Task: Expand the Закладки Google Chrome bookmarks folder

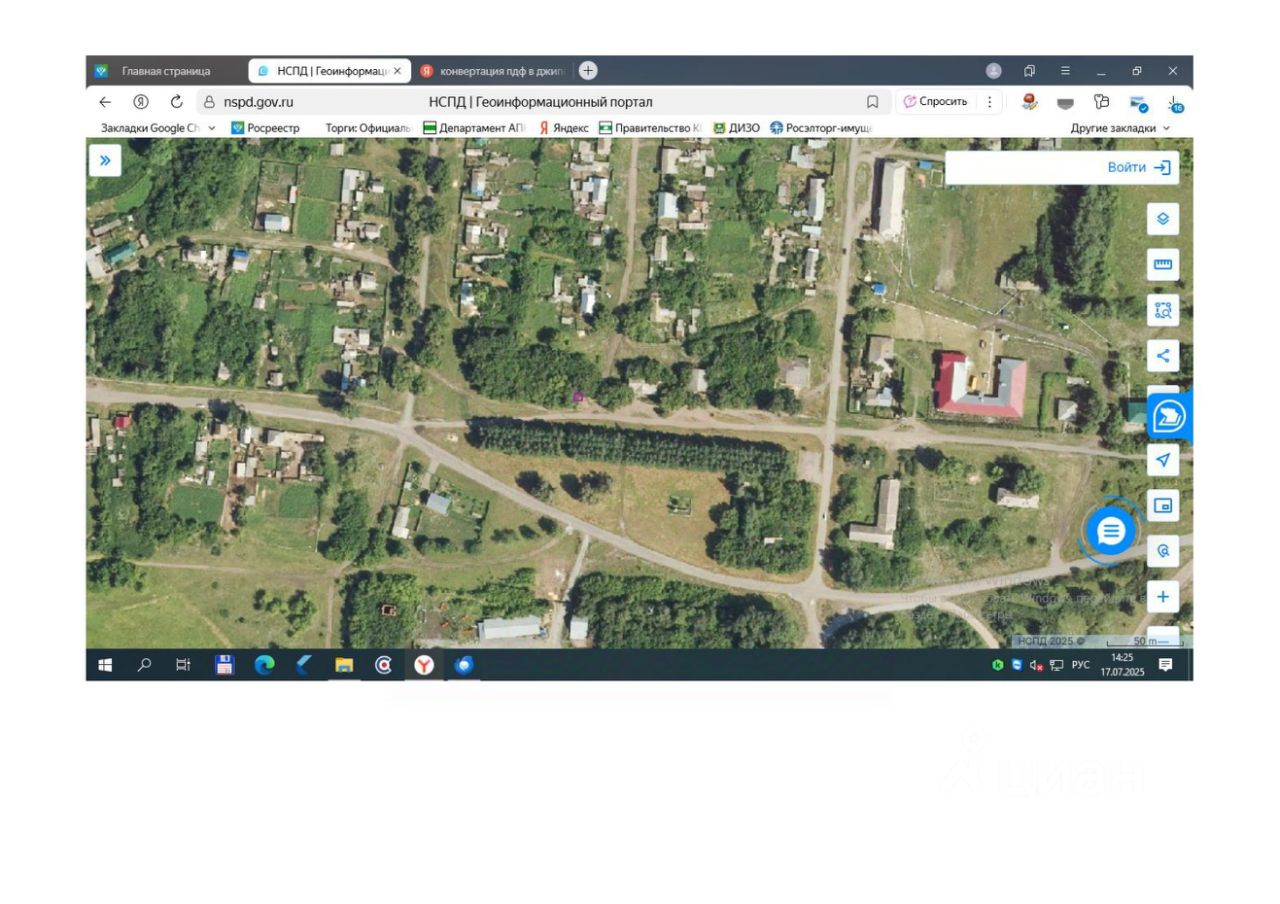Action: click(x=158, y=128)
